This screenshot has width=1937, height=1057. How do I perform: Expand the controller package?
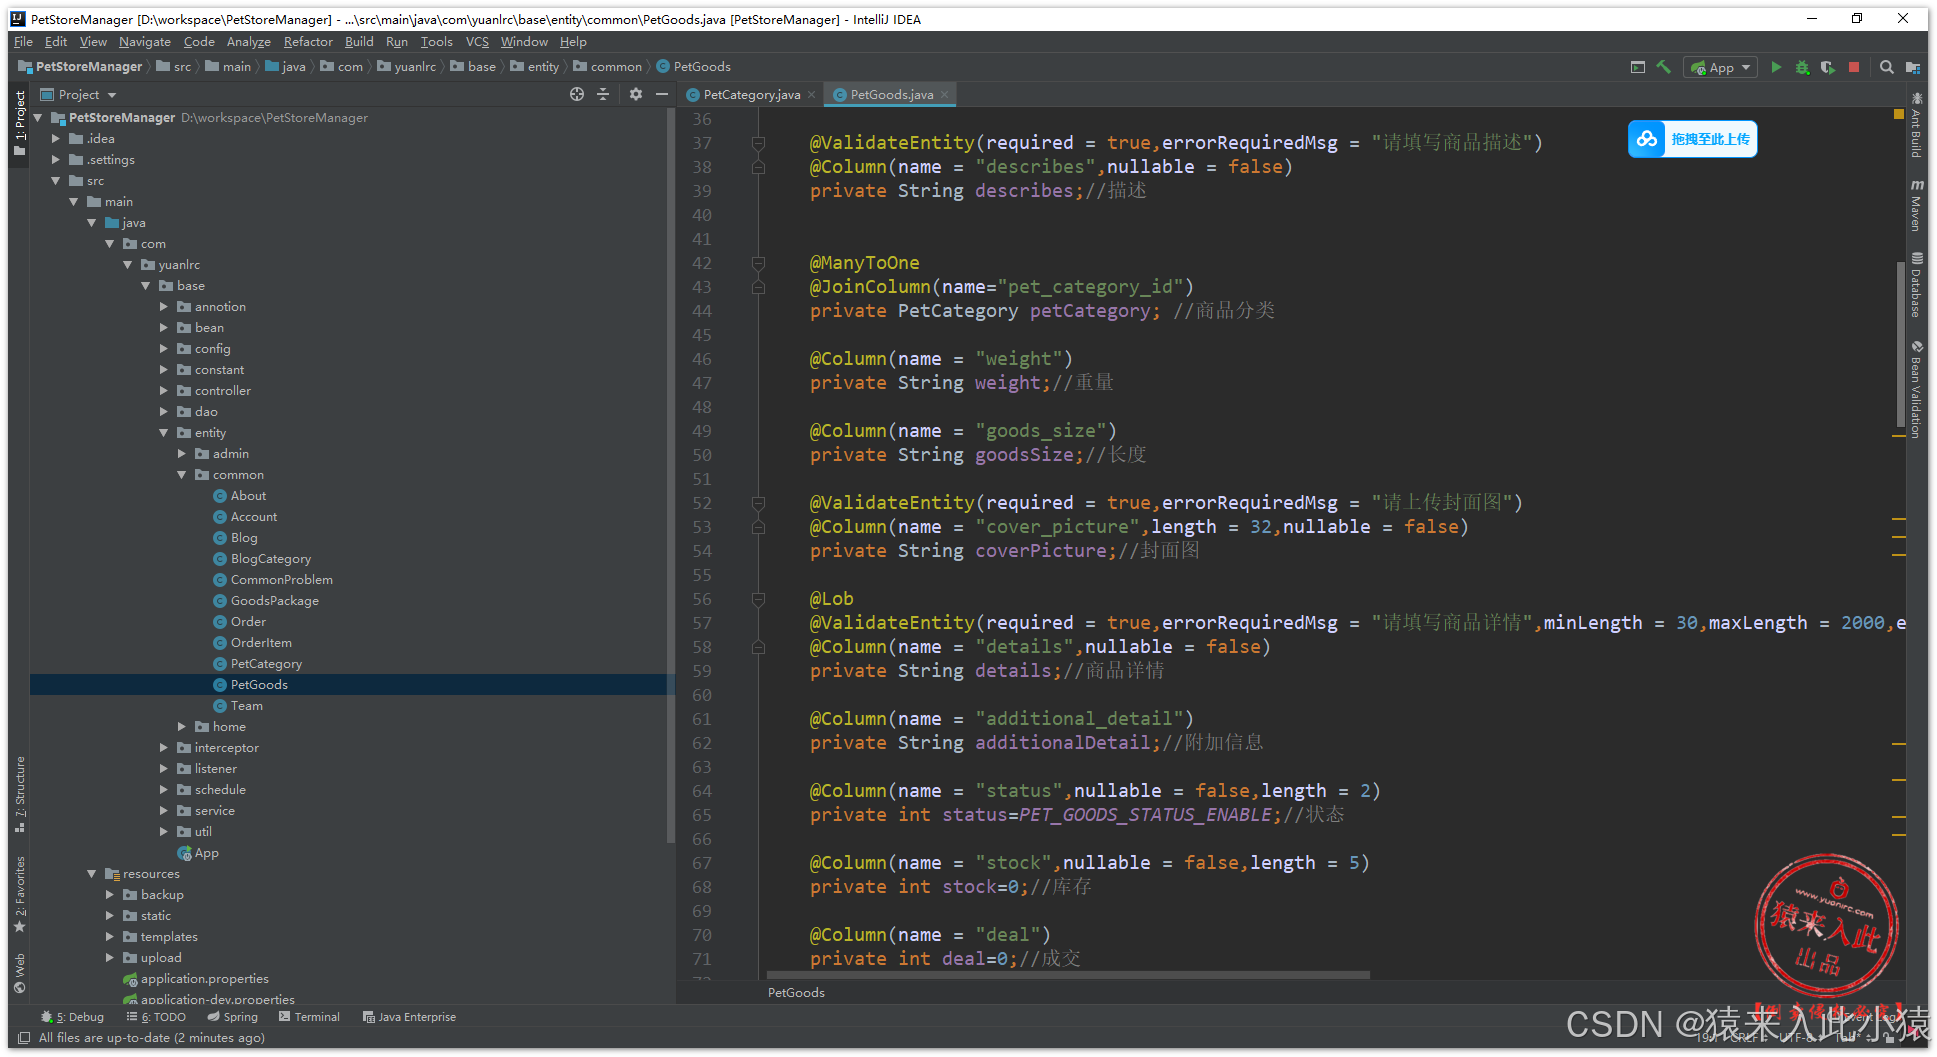pyautogui.click(x=164, y=391)
